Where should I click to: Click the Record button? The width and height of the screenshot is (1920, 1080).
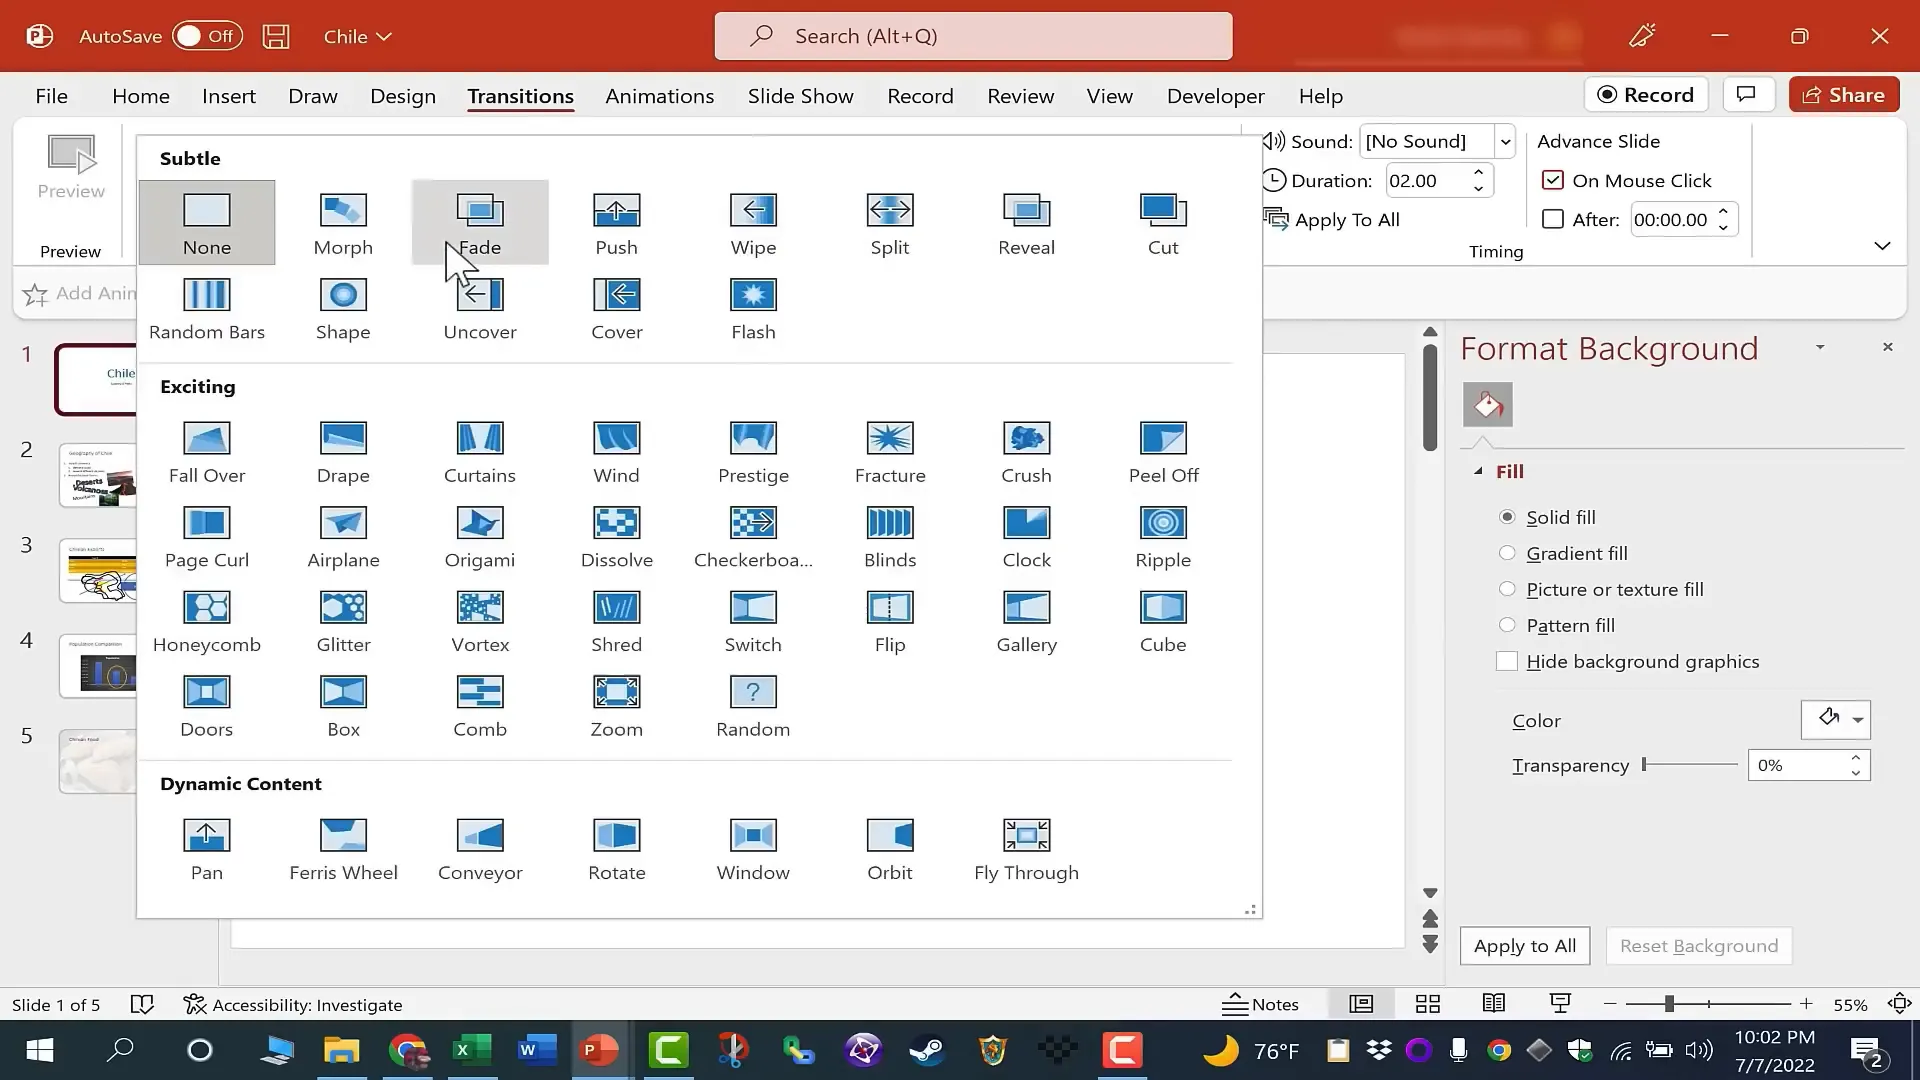(x=1646, y=95)
